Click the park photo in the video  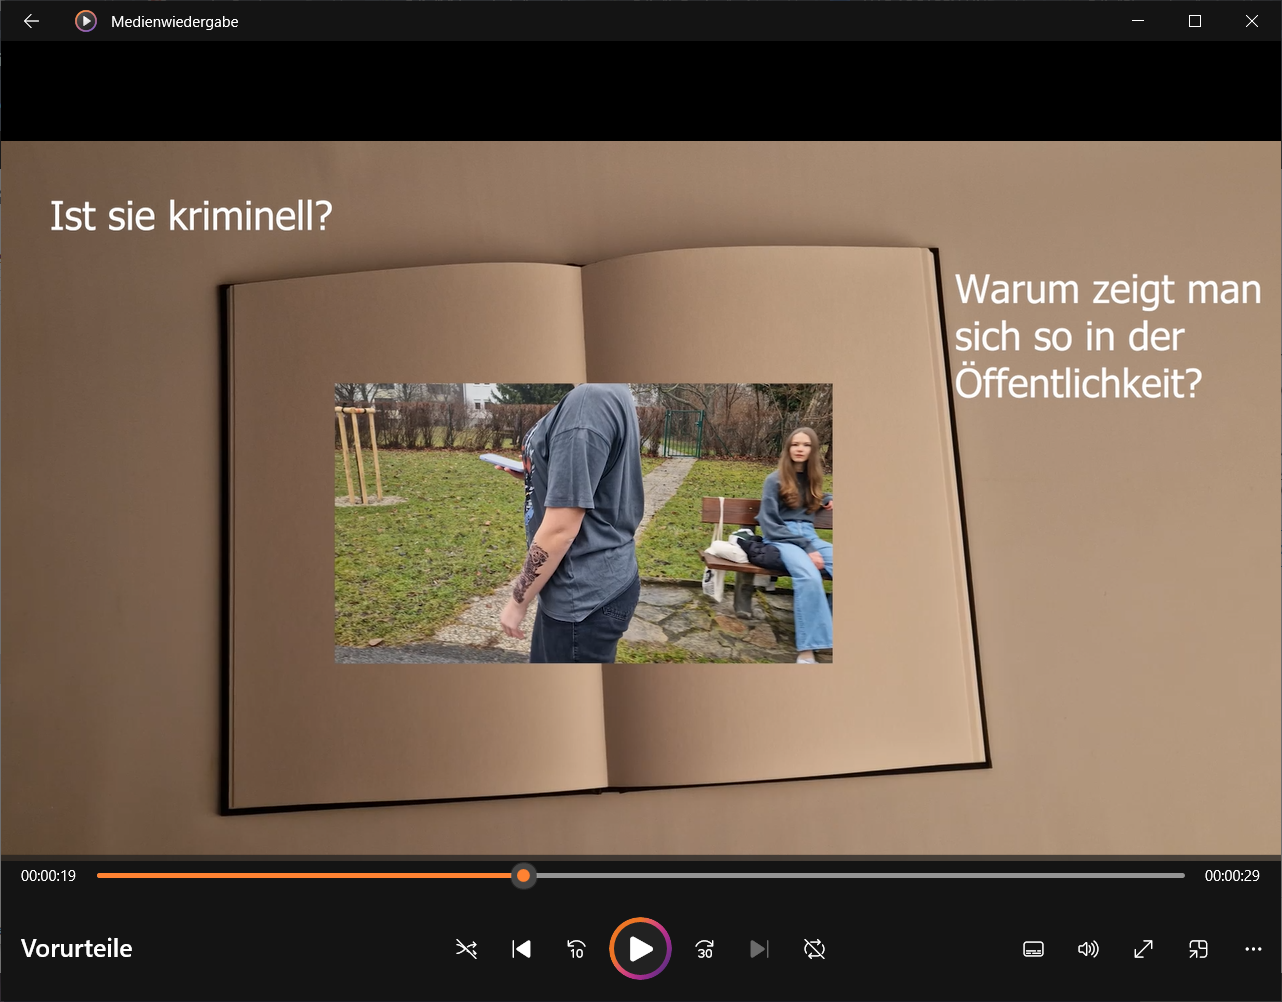(583, 523)
